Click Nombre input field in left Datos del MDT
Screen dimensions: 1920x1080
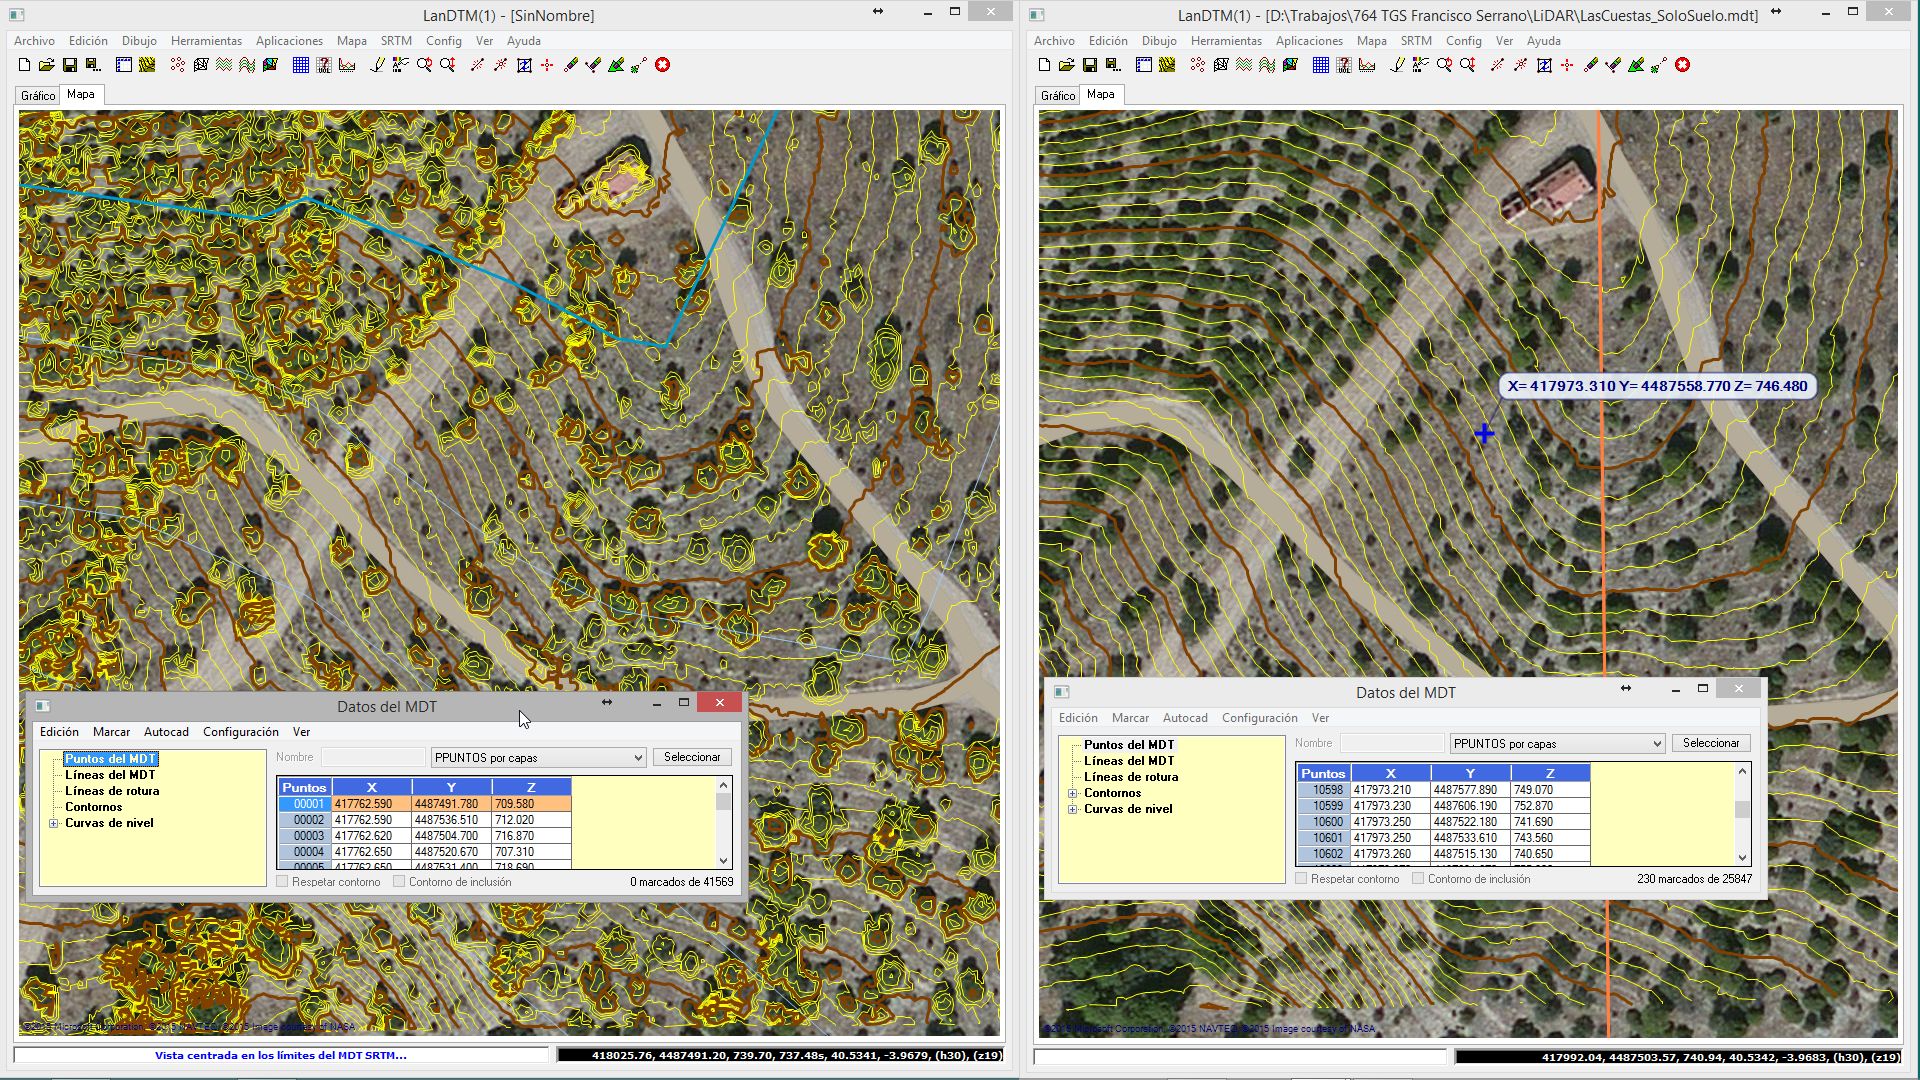click(x=373, y=758)
